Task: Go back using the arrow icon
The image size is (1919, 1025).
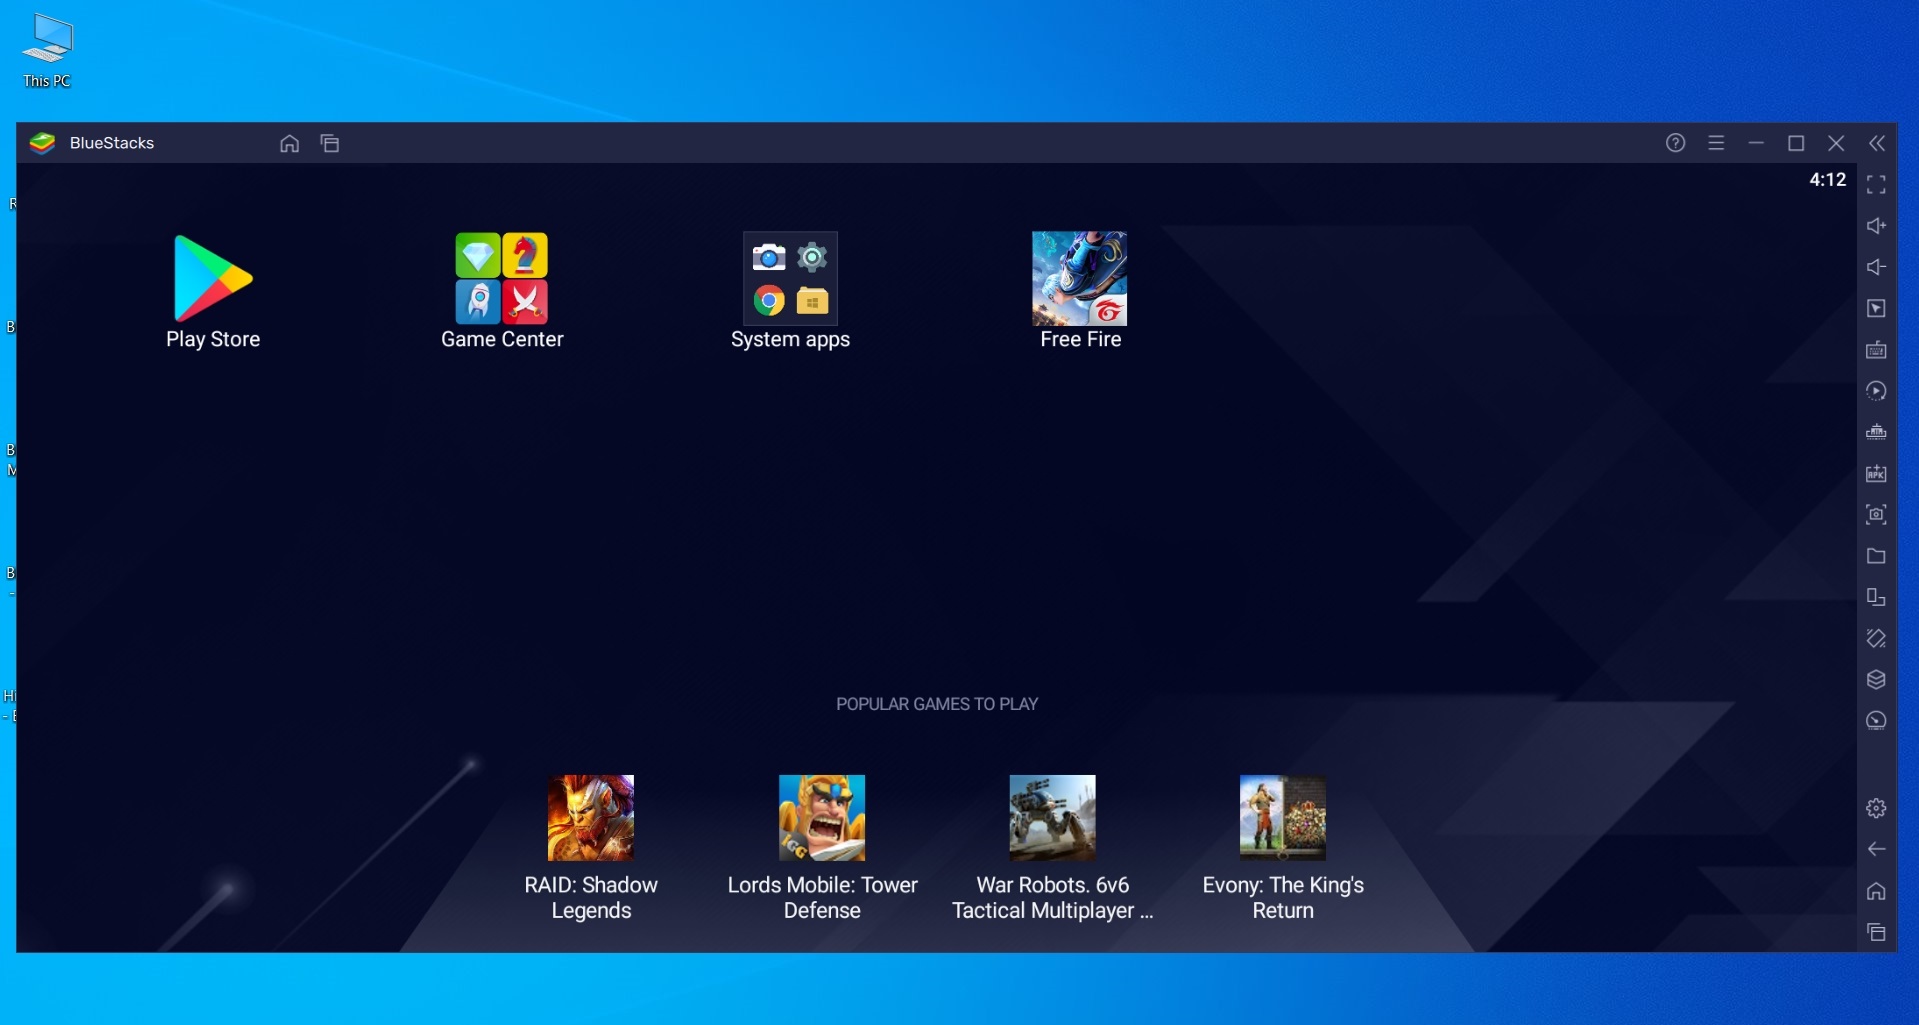Action: [x=1876, y=849]
